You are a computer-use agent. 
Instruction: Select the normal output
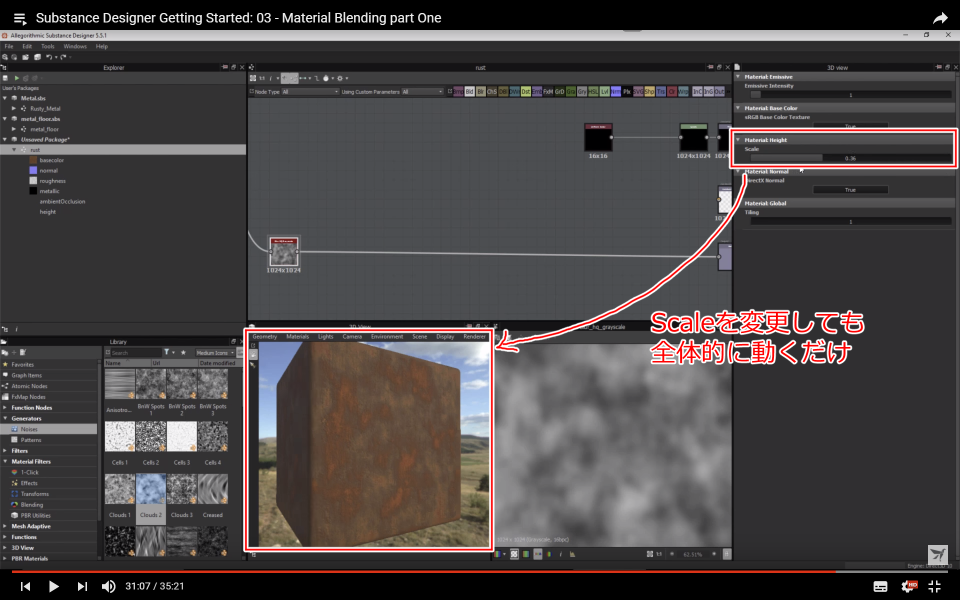48,171
